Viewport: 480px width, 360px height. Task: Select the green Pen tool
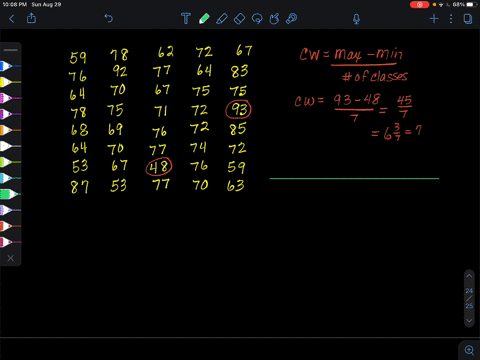click(x=204, y=19)
